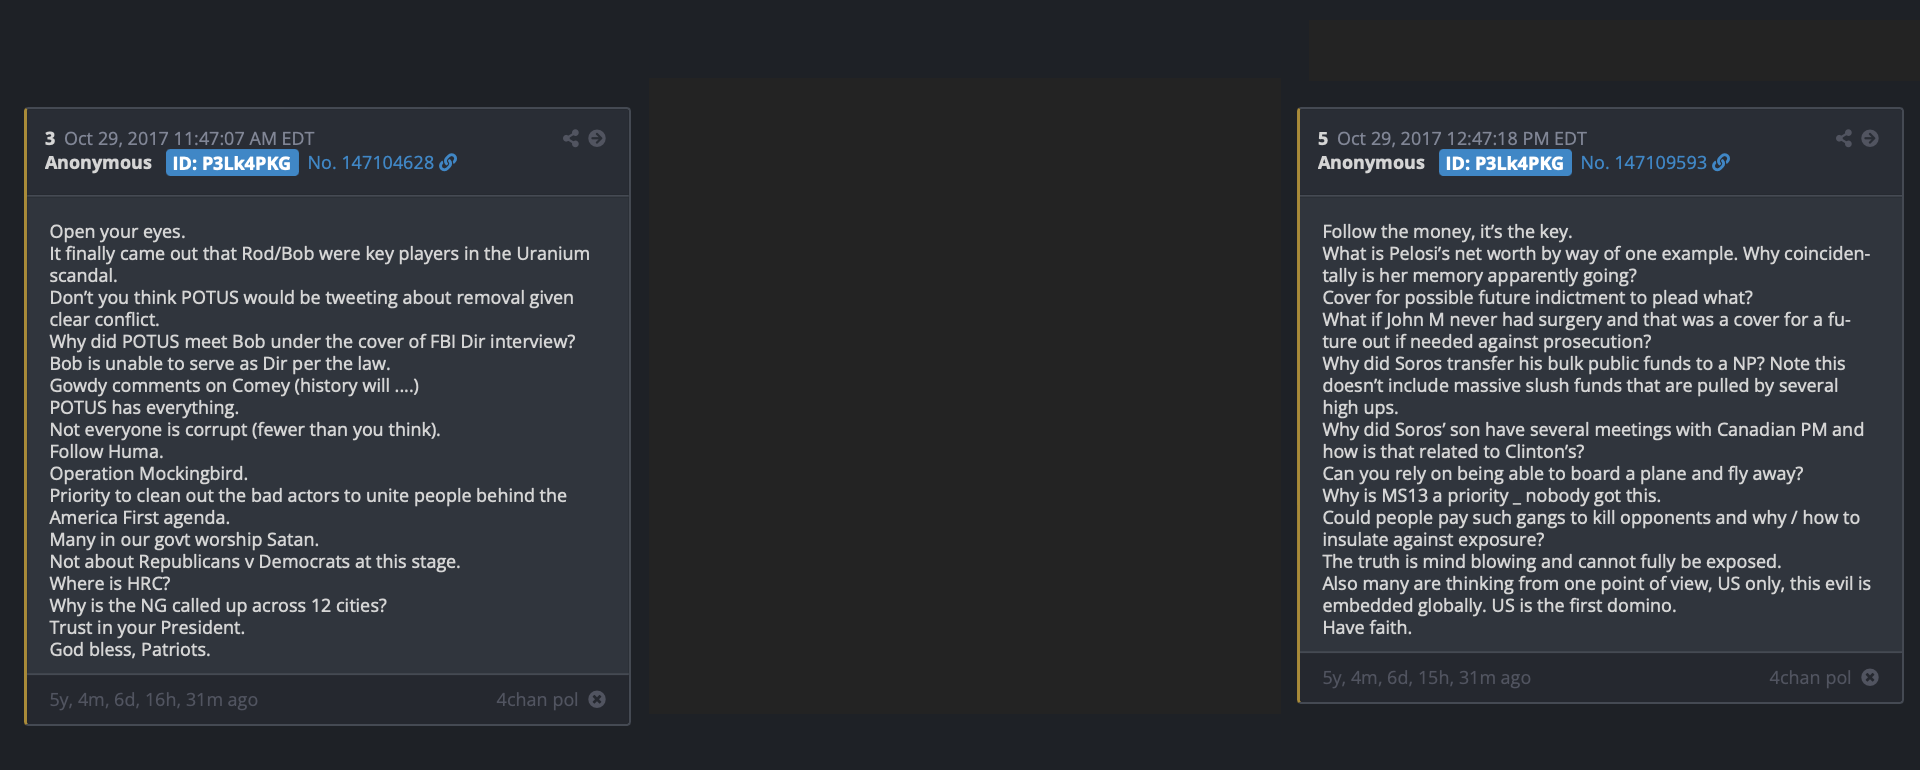Click 'Follow the money, it's the key.'
Screen dimensions: 1920x770
pyautogui.click(x=1447, y=231)
